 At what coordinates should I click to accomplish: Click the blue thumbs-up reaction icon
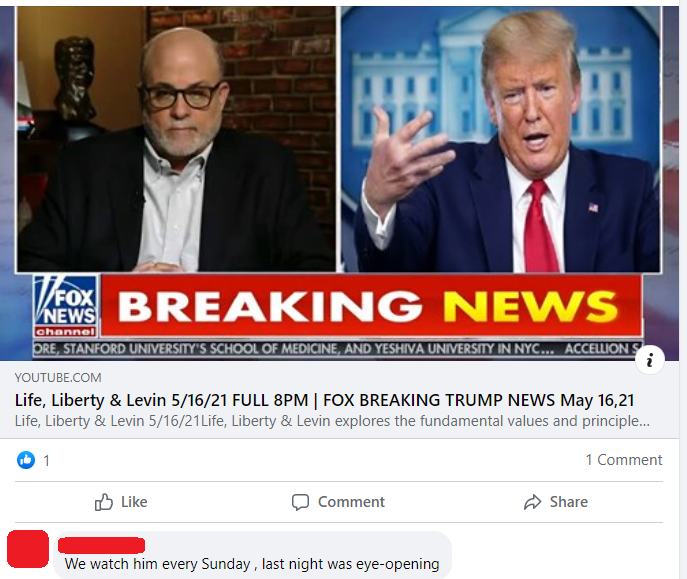(26, 460)
